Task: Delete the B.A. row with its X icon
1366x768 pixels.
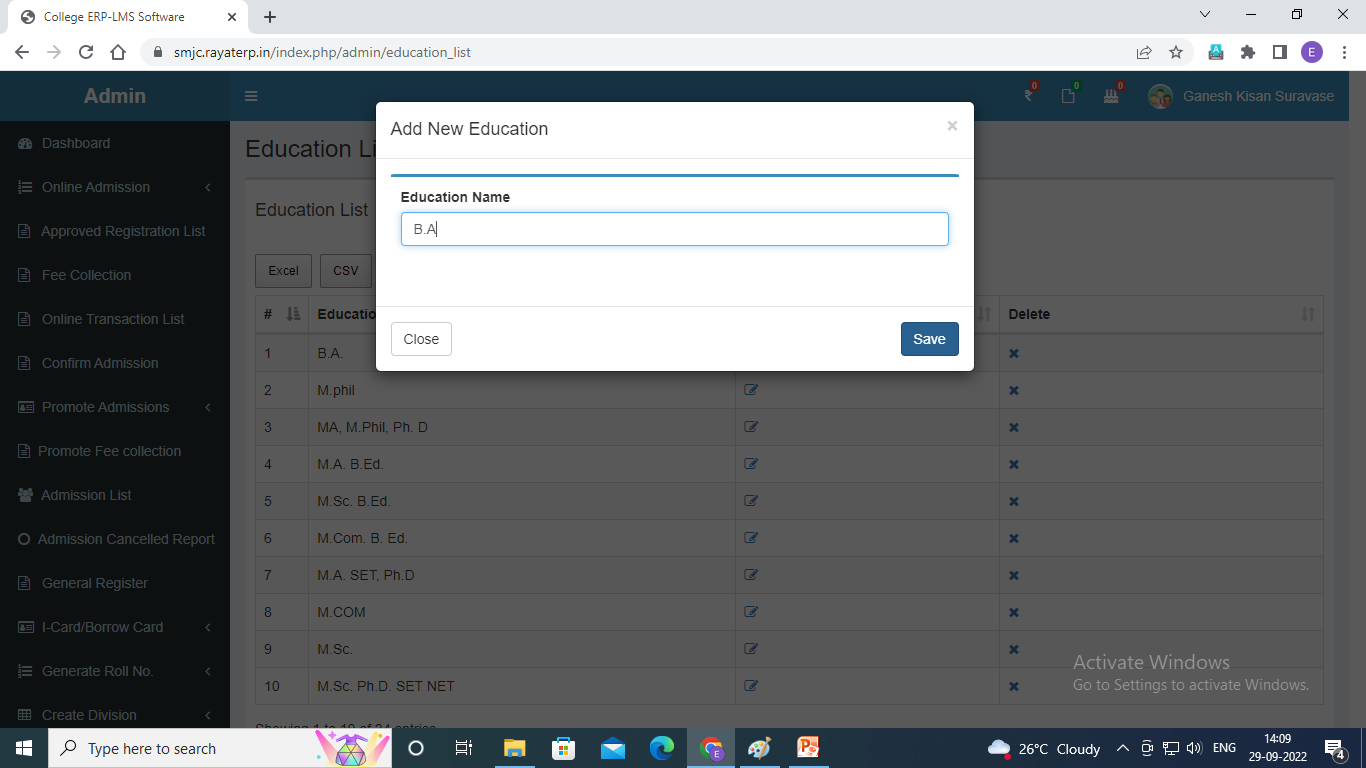Action: (x=1013, y=354)
